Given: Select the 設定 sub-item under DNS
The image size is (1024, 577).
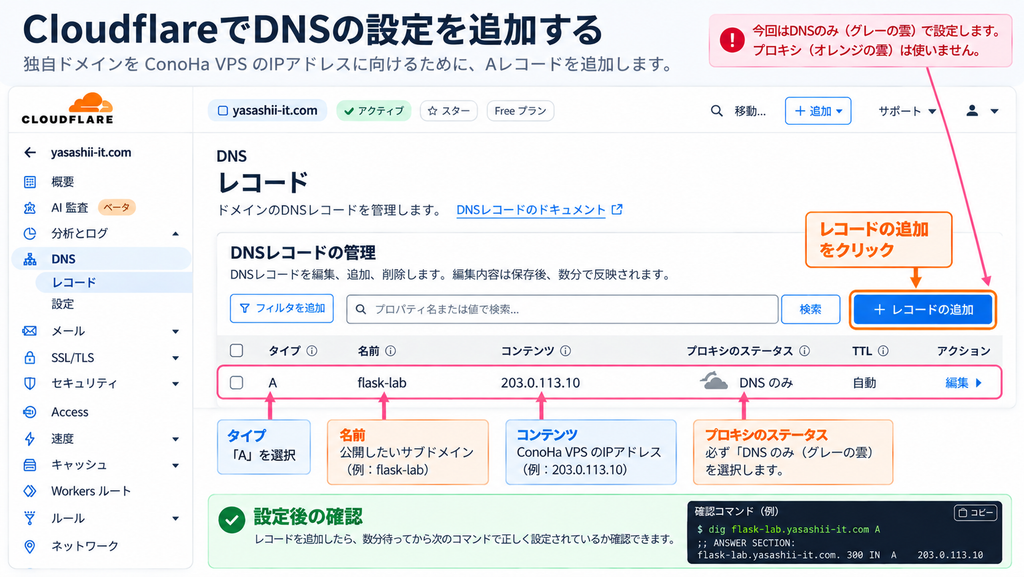Looking at the screenshot, I should 63,304.
